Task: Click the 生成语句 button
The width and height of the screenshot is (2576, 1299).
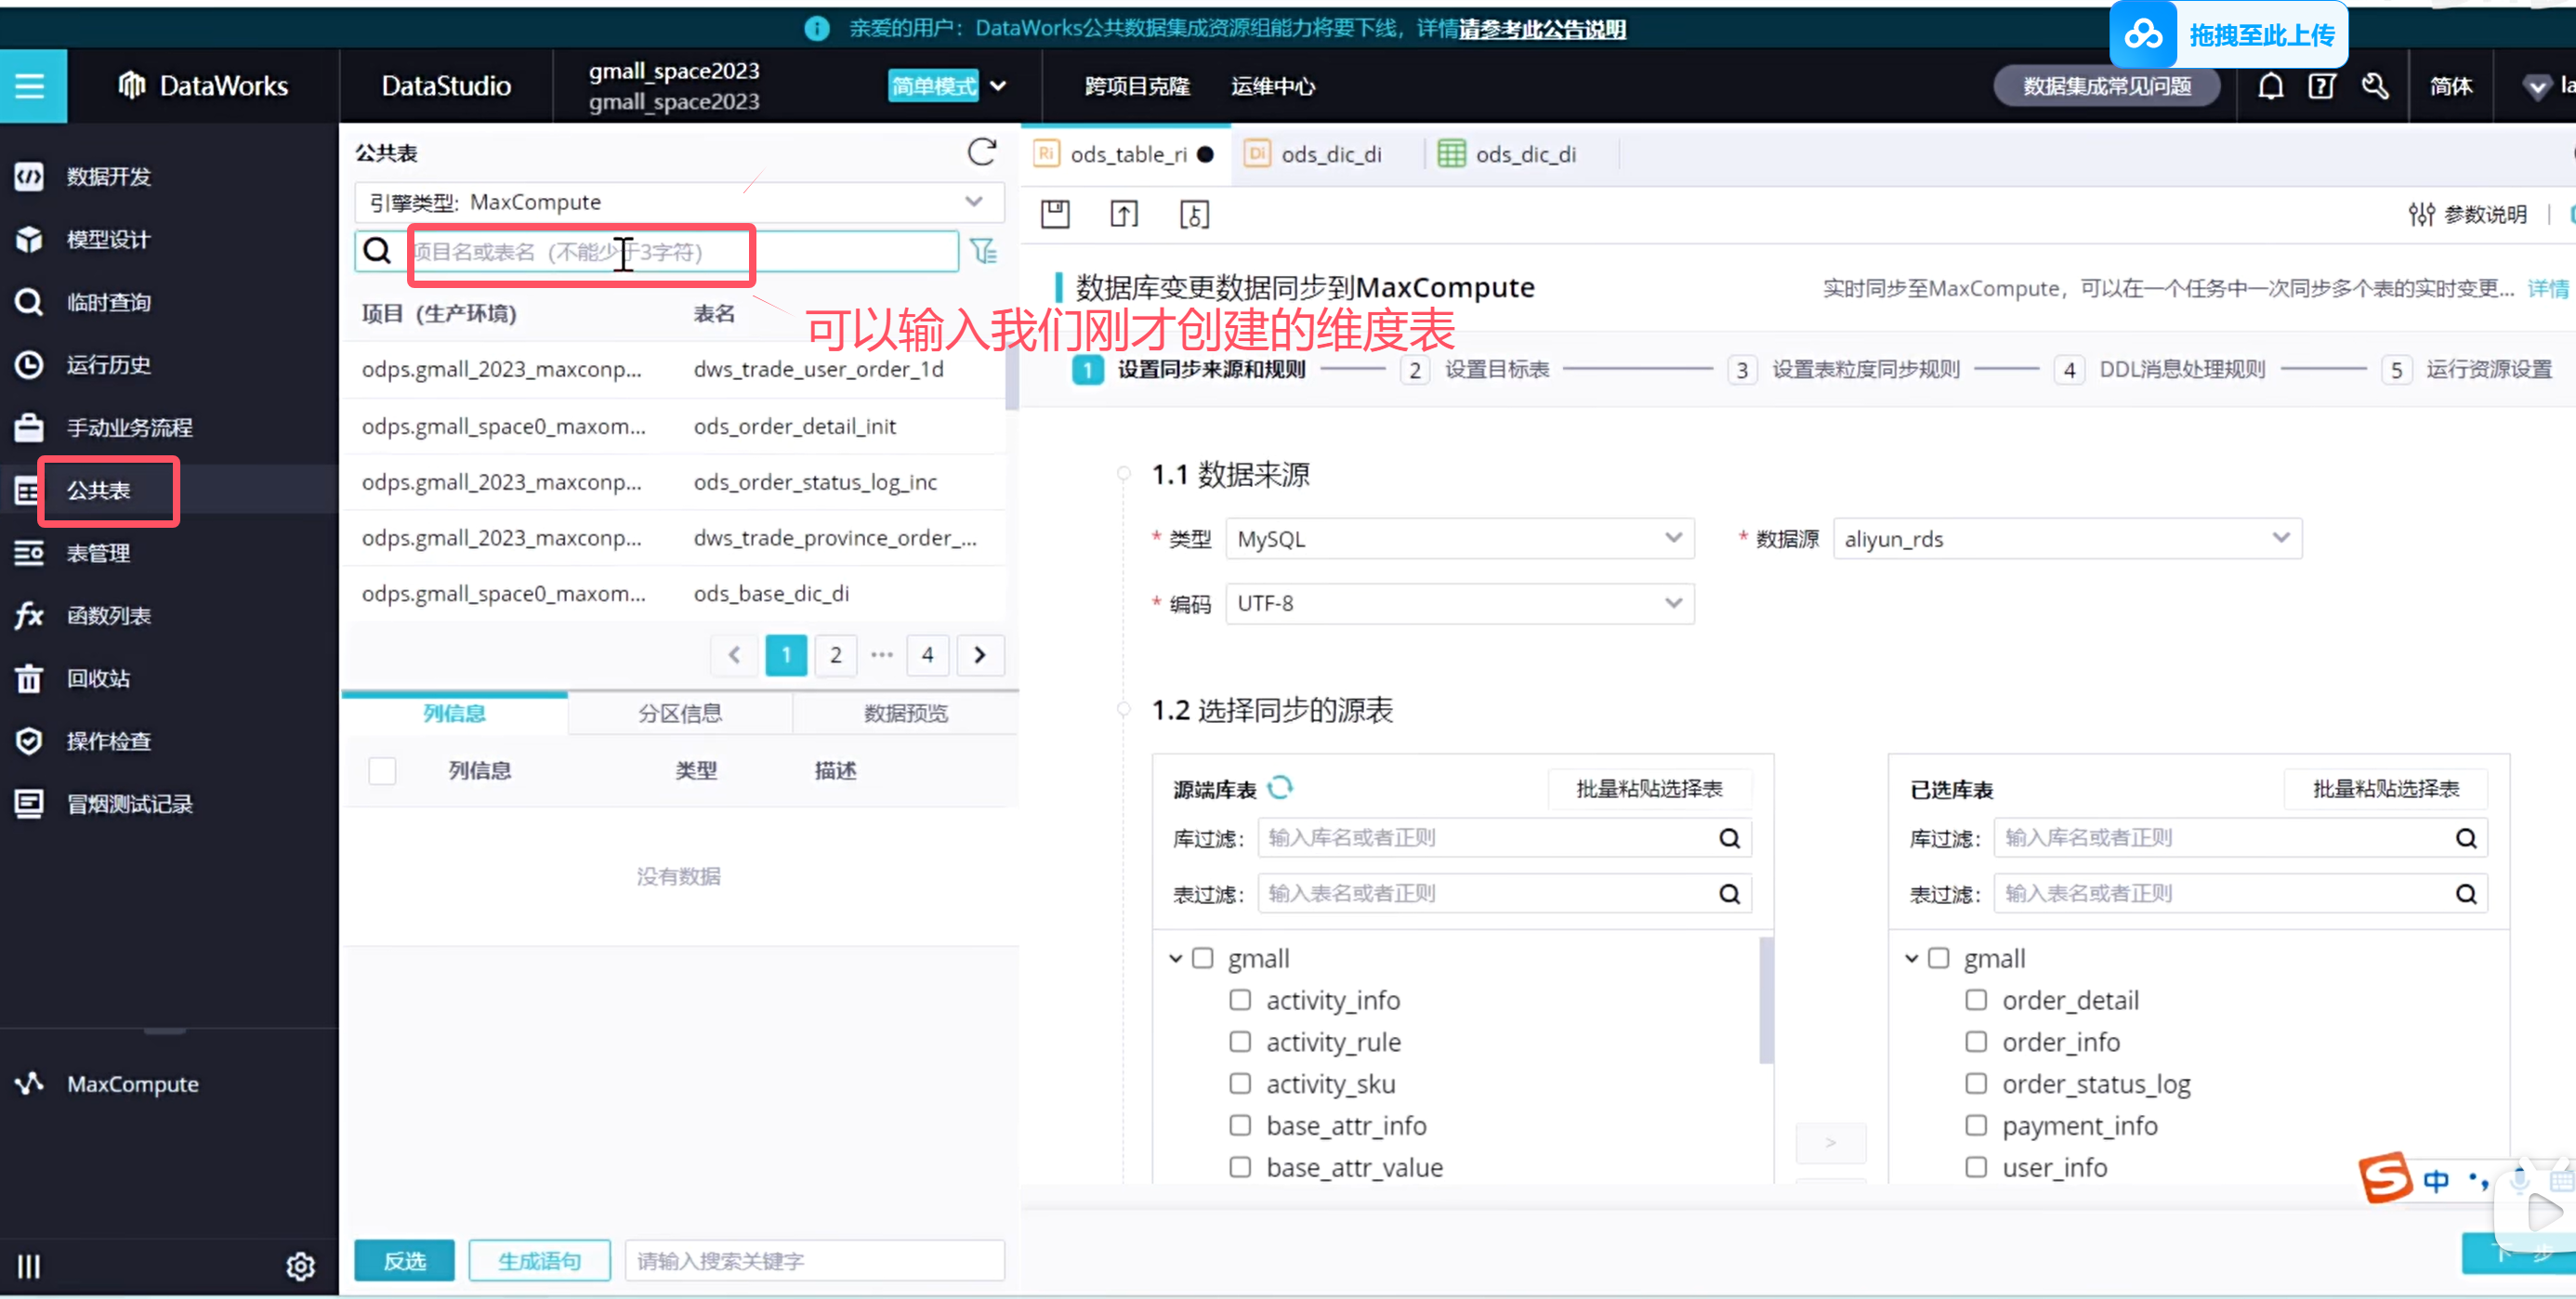Action: pos(539,1260)
